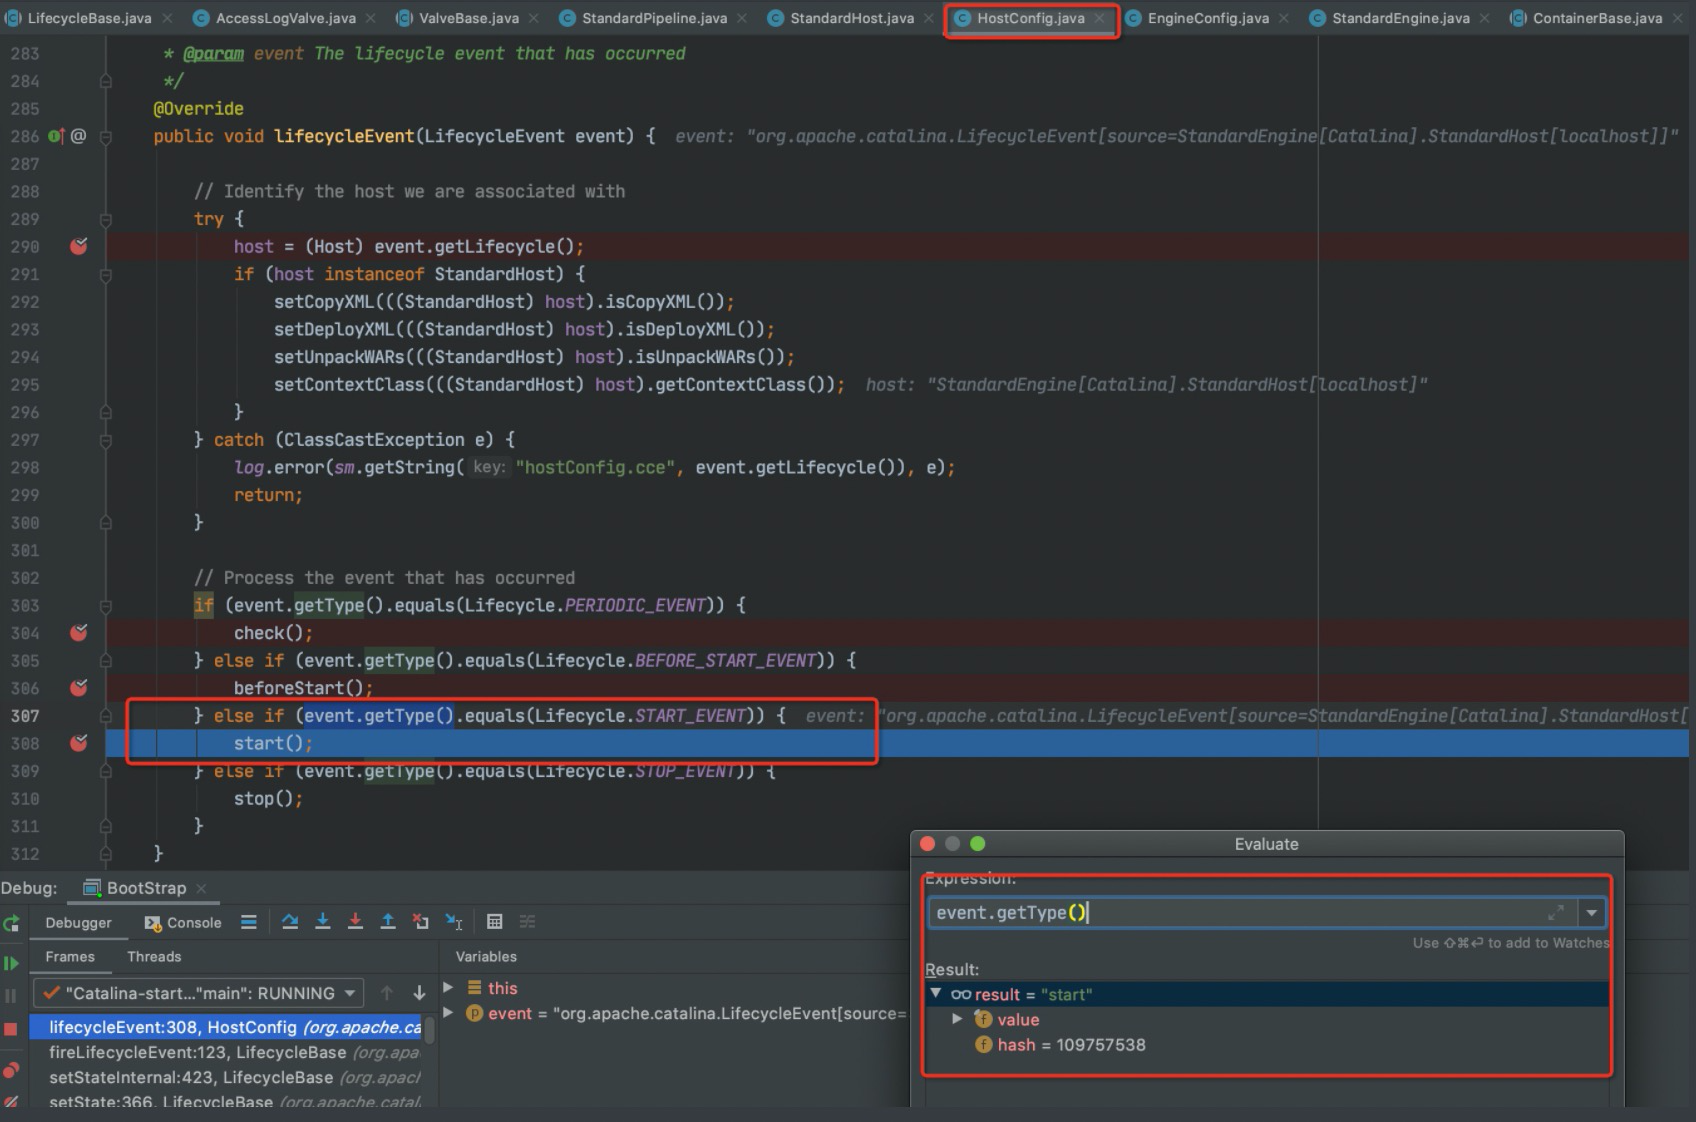The height and width of the screenshot is (1122, 1696).
Task: Close the StandardHost.java editor tab
Action: click(x=929, y=18)
